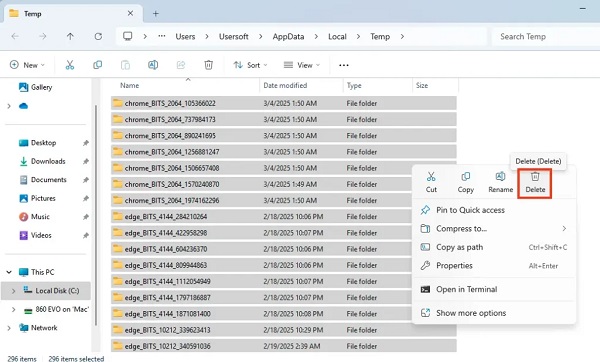This screenshot has height=362, width=600.
Task: Select folder edge_BITS_4144_284210264
Action: 284,217
